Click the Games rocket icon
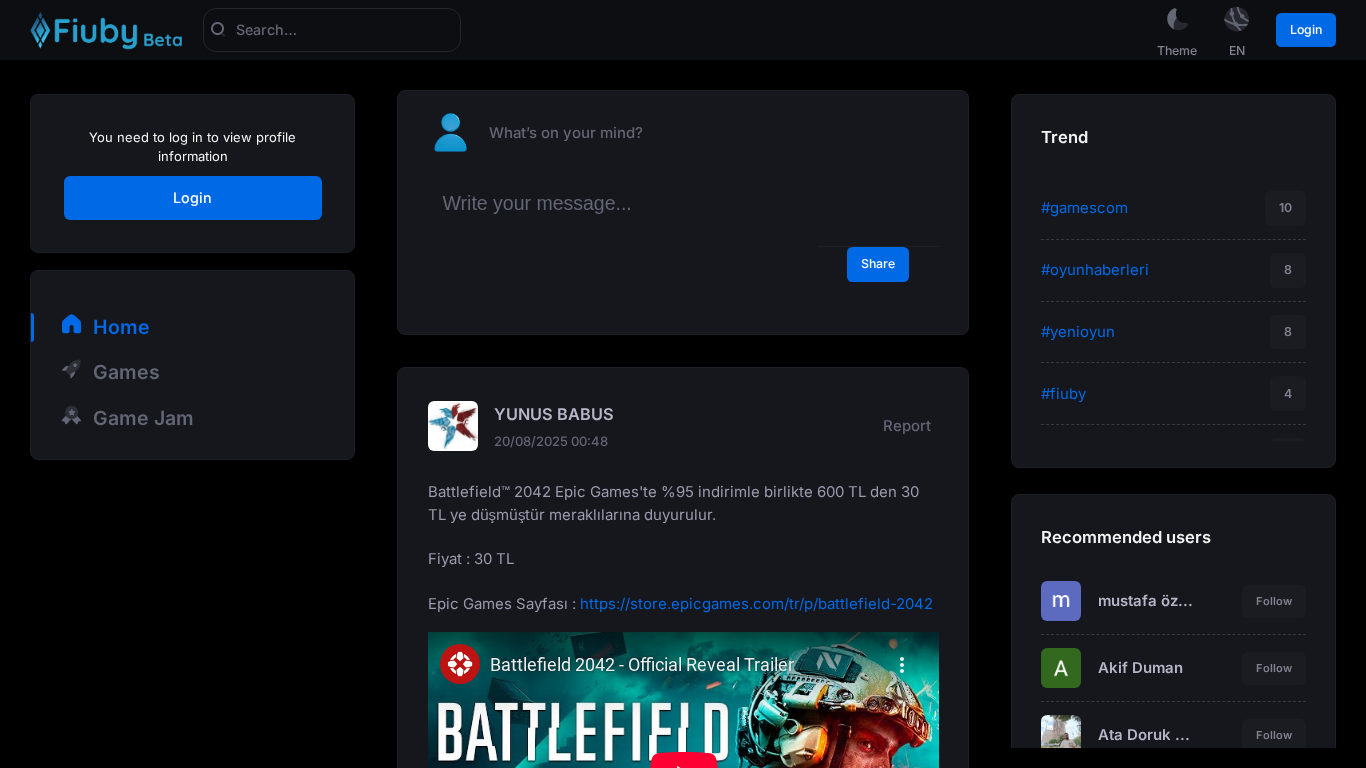The image size is (1366, 768). coord(71,369)
